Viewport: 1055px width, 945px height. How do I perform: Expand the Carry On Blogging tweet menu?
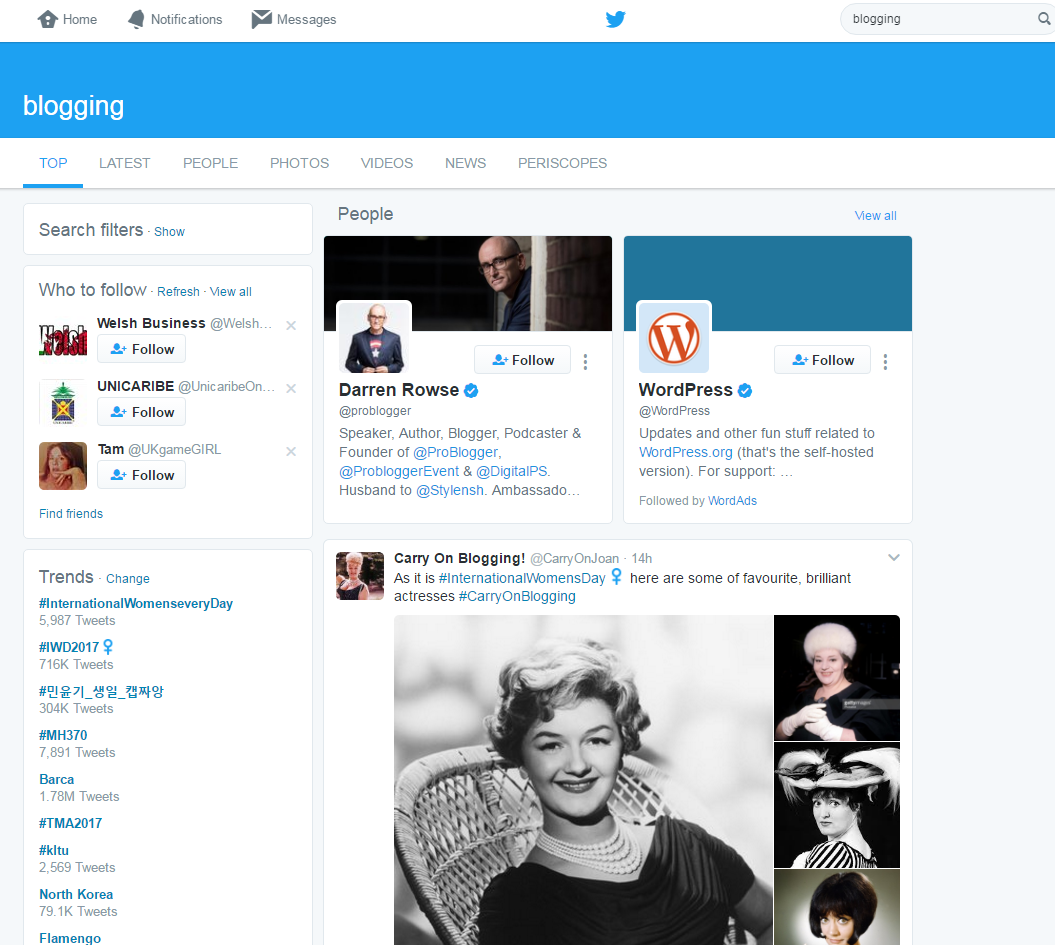[894, 558]
